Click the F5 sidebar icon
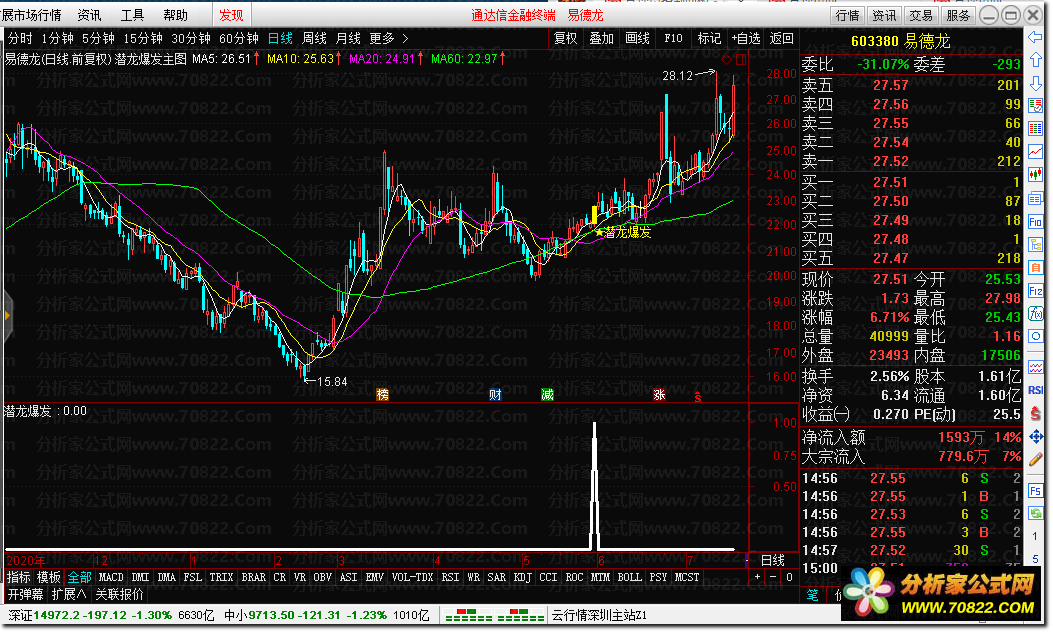This screenshot has width=1053, height=632. pos(1035,491)
